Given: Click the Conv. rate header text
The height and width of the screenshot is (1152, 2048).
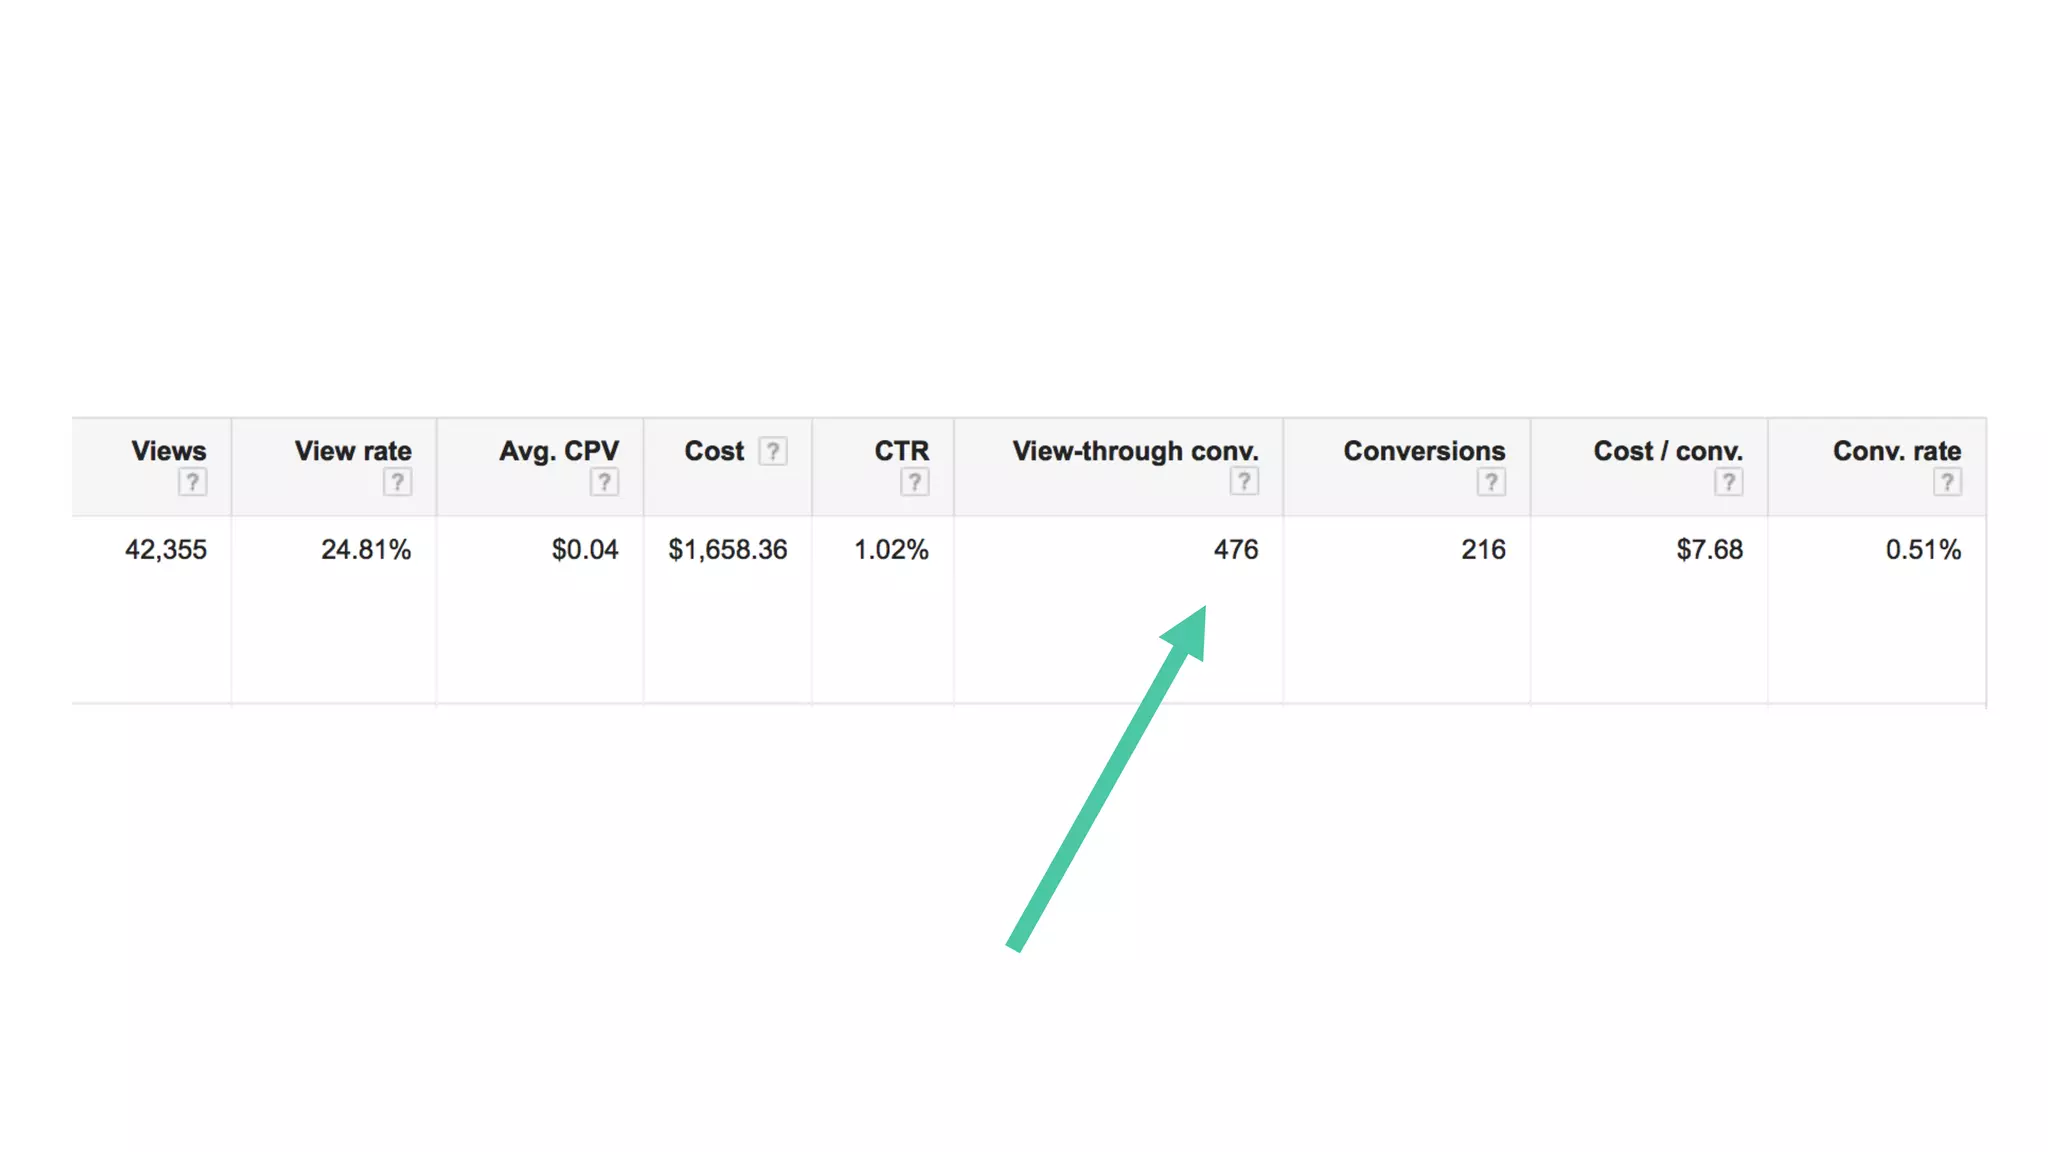Looking at the screenshot, I should pos(1896,451).
